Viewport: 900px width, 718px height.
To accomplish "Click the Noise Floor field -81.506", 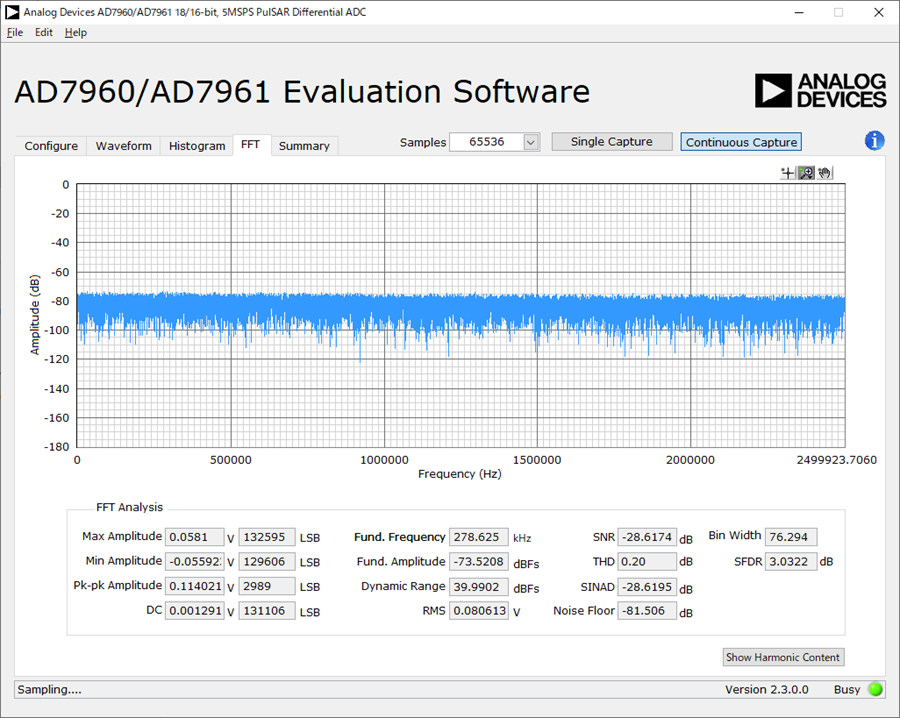I will point(647,611).
